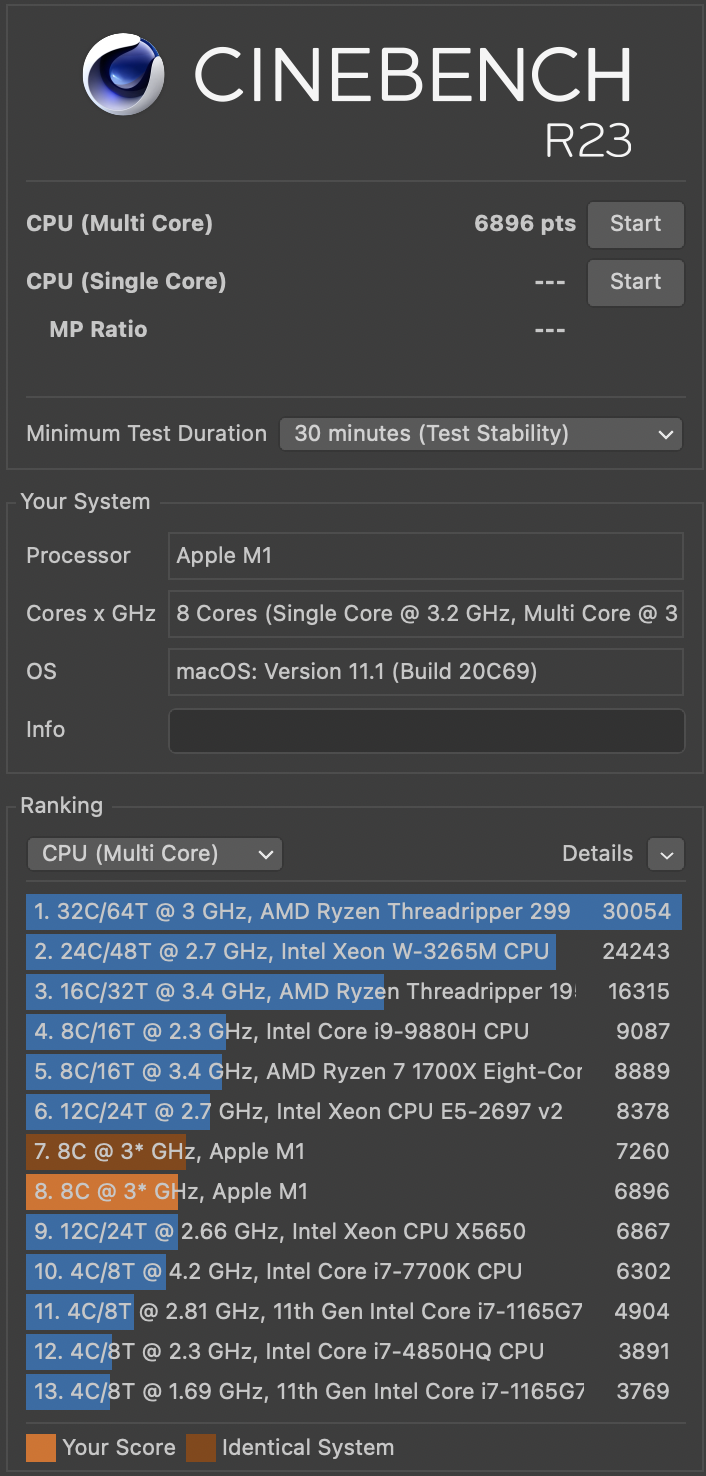Image resolution: width=706 pixels, height=1476 pixels.
Task: Start the CPU Multi Core test
Action: pos(635,224)
